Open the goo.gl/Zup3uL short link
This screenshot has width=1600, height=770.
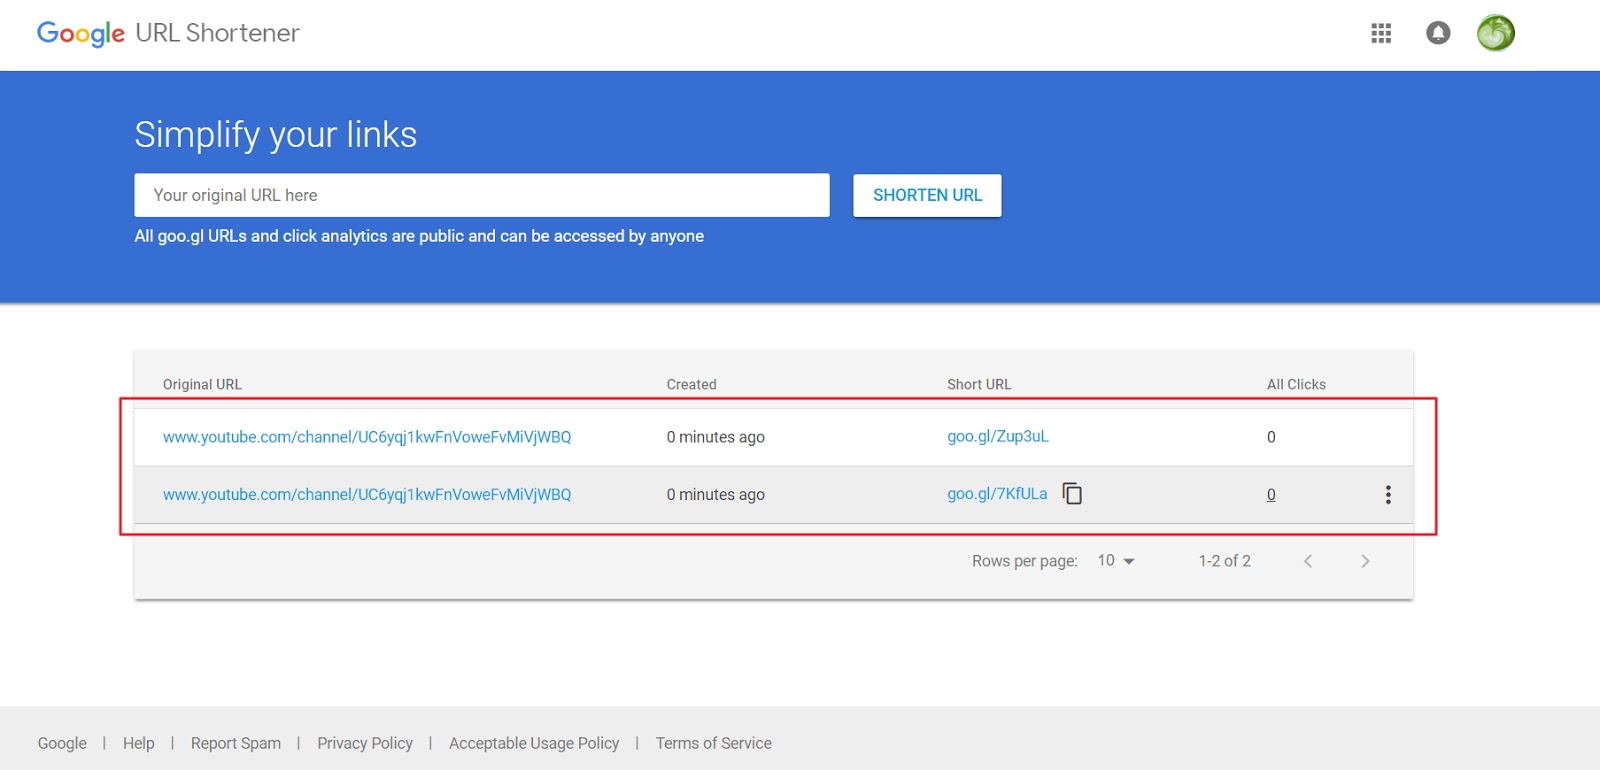998,437
